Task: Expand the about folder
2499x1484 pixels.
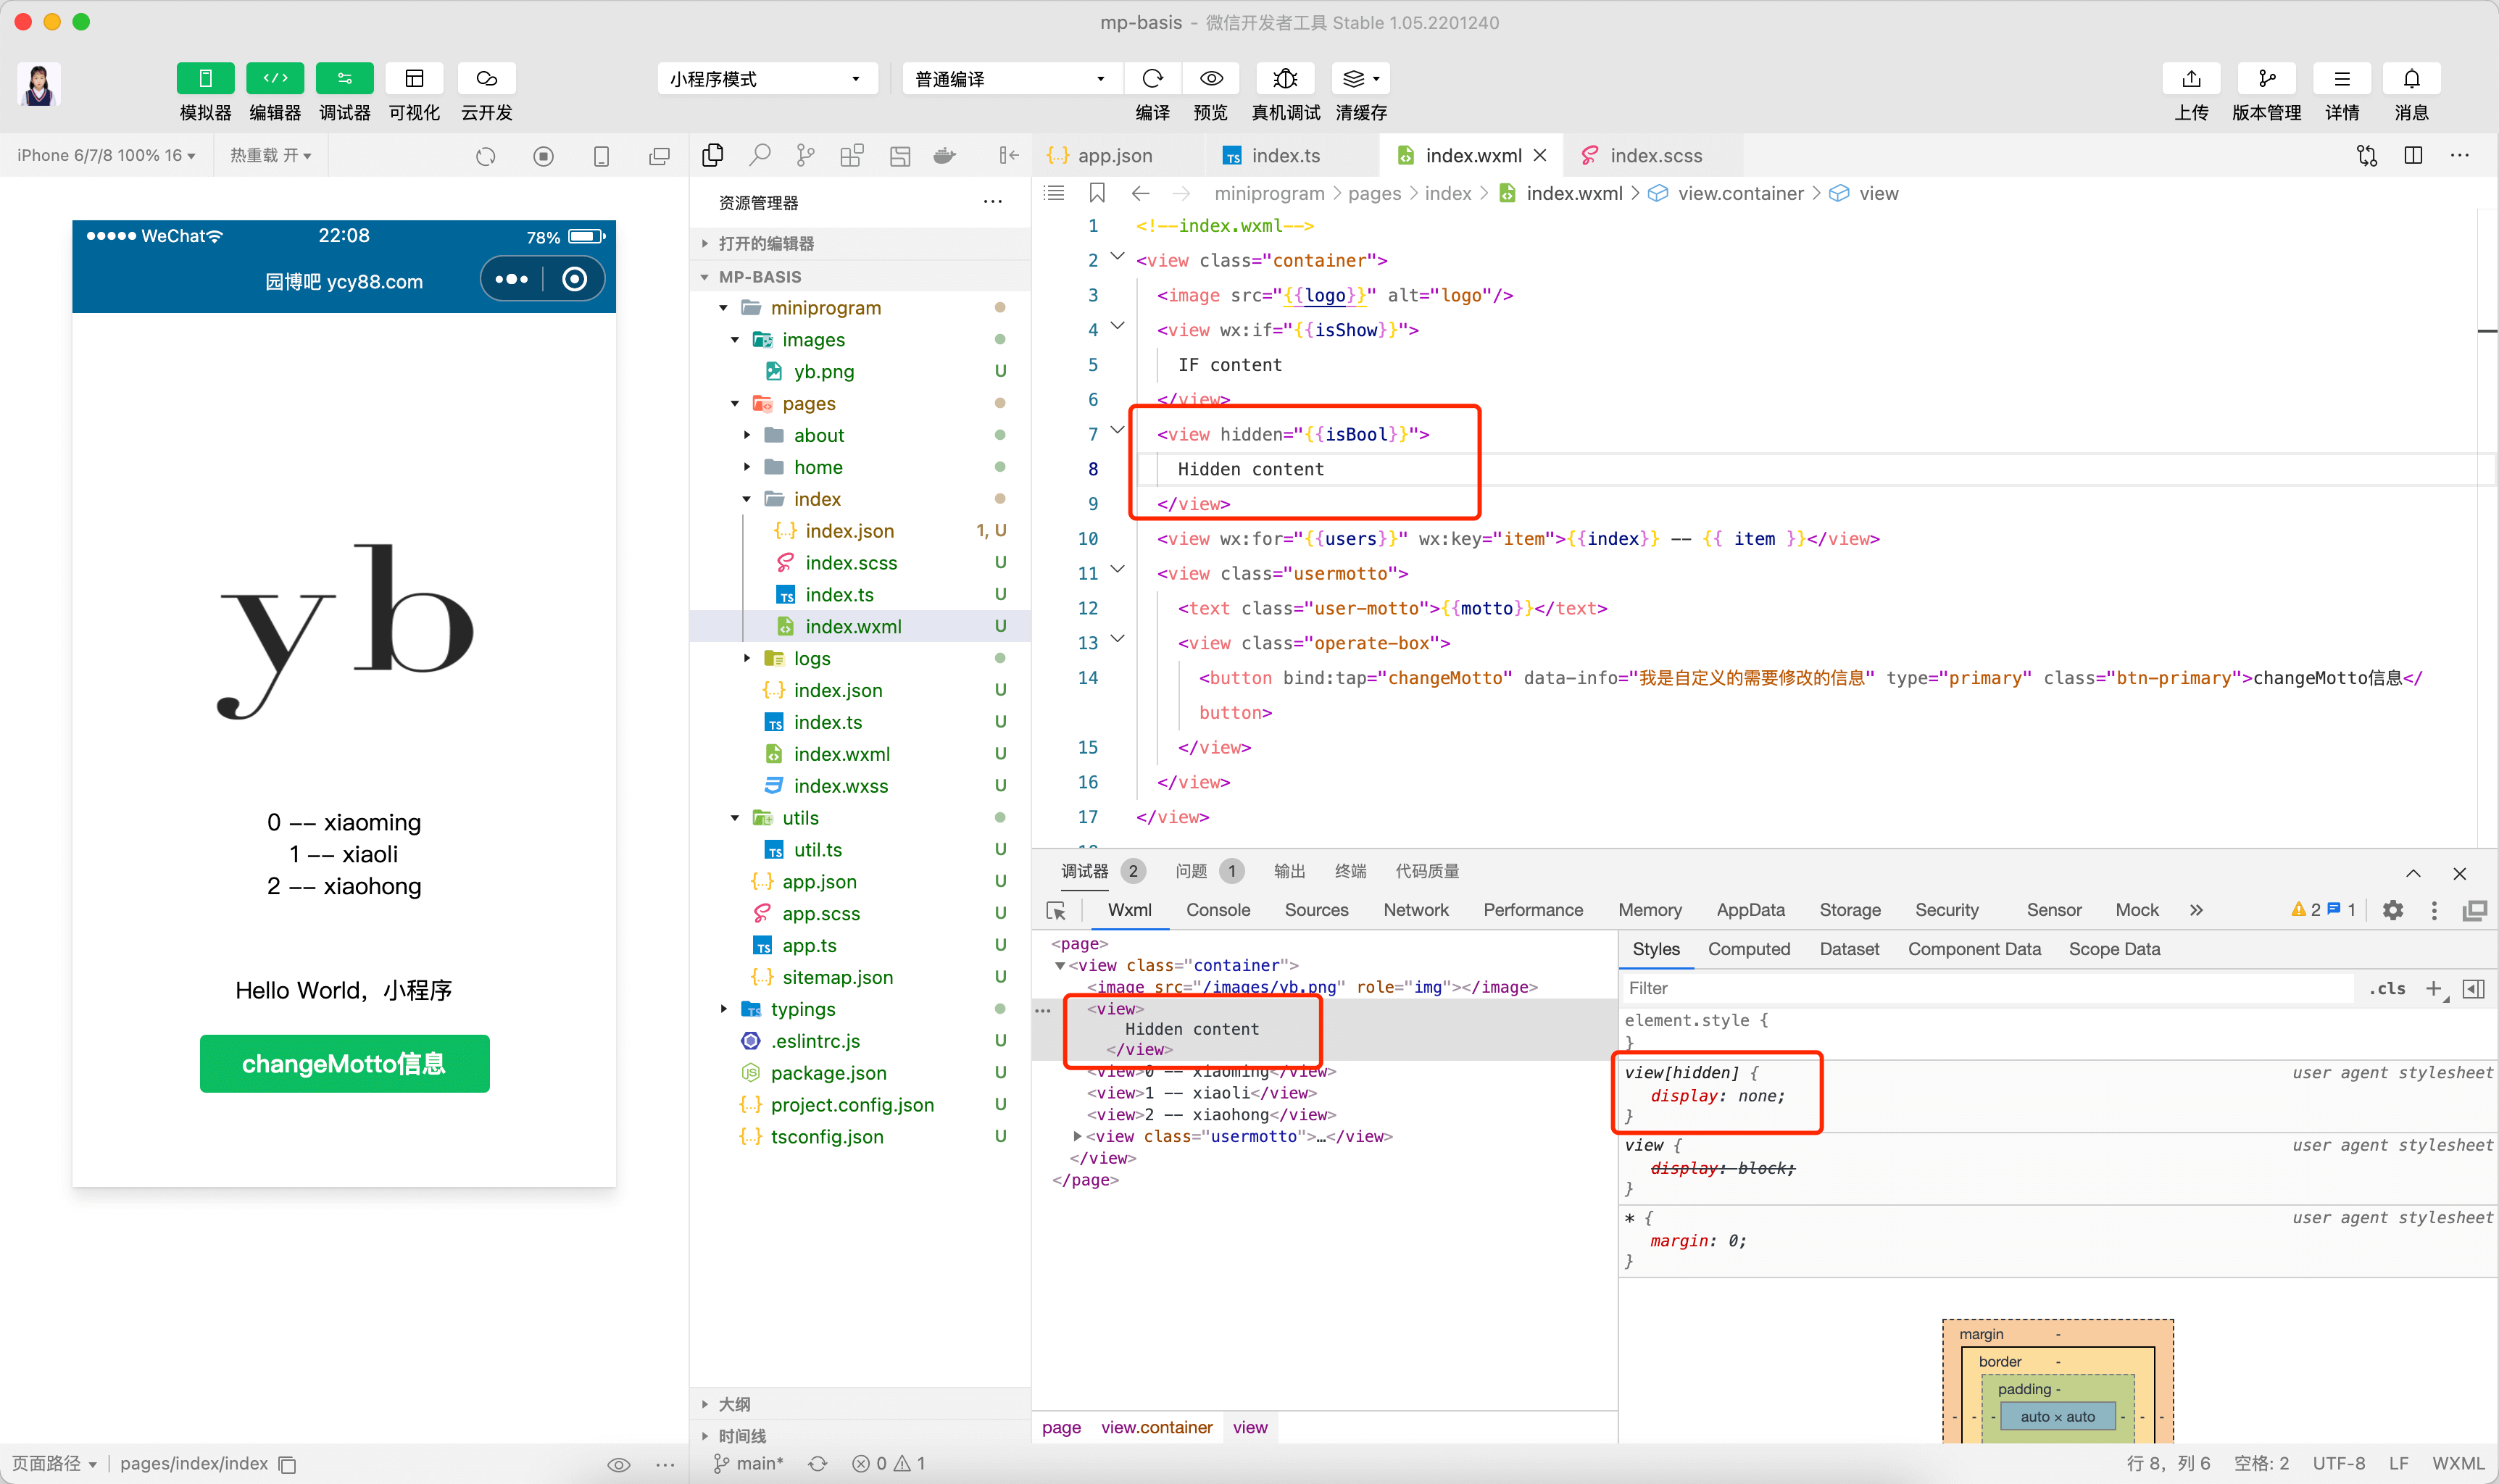Action: point(747,435)
